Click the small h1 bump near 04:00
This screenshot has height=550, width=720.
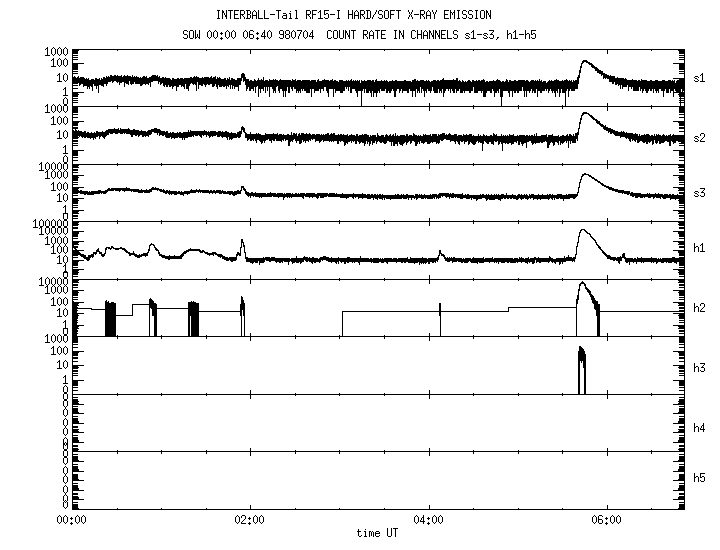[x=441, y=254]
